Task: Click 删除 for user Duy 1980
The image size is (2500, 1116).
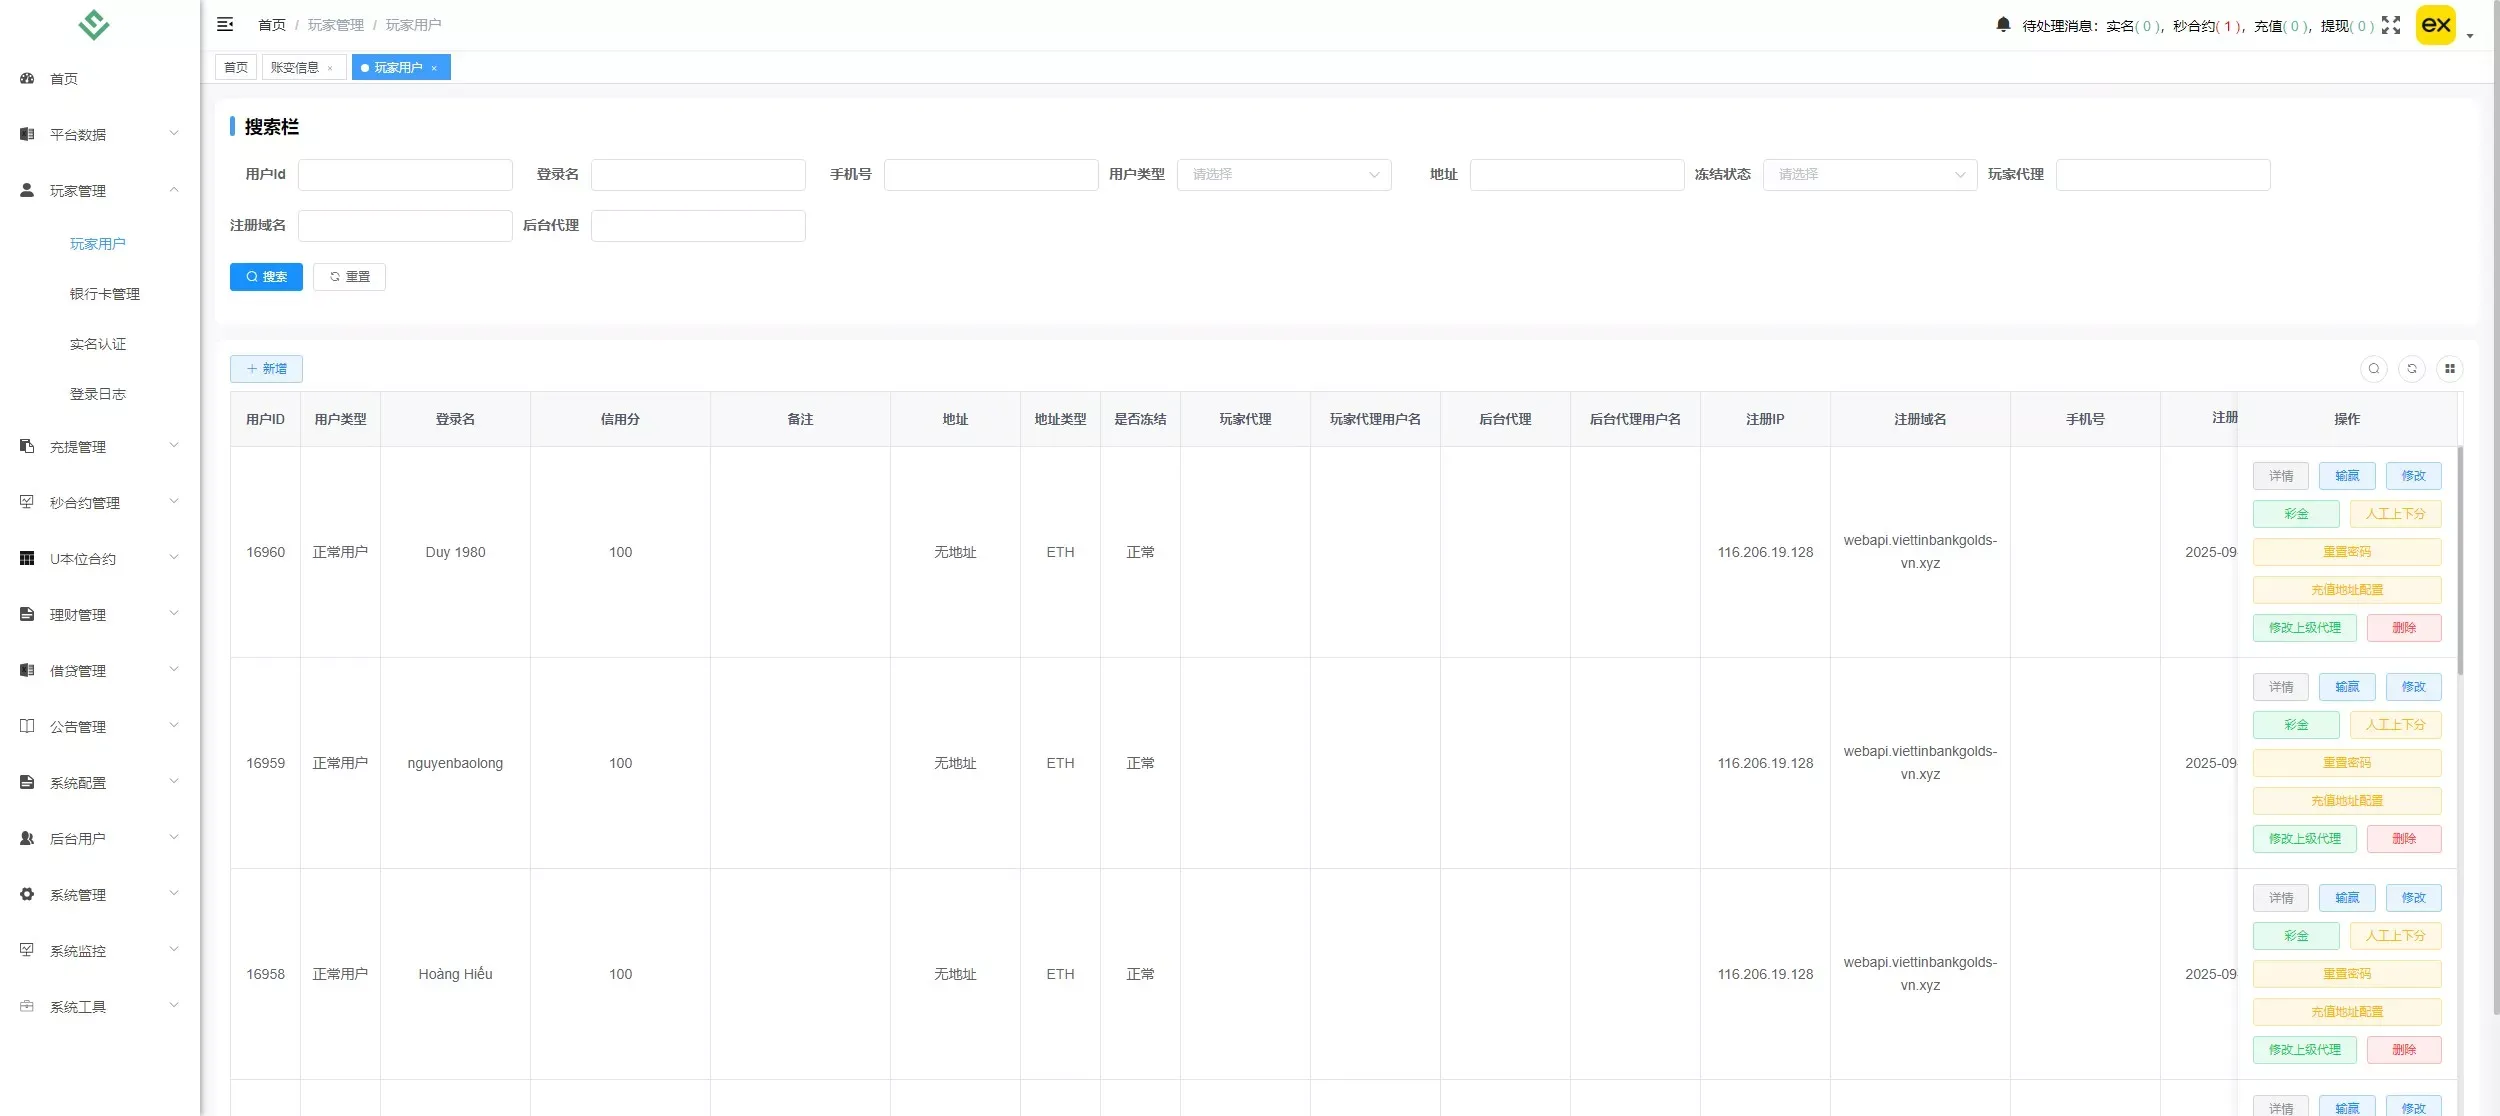Action: (x=2404, y=628)
